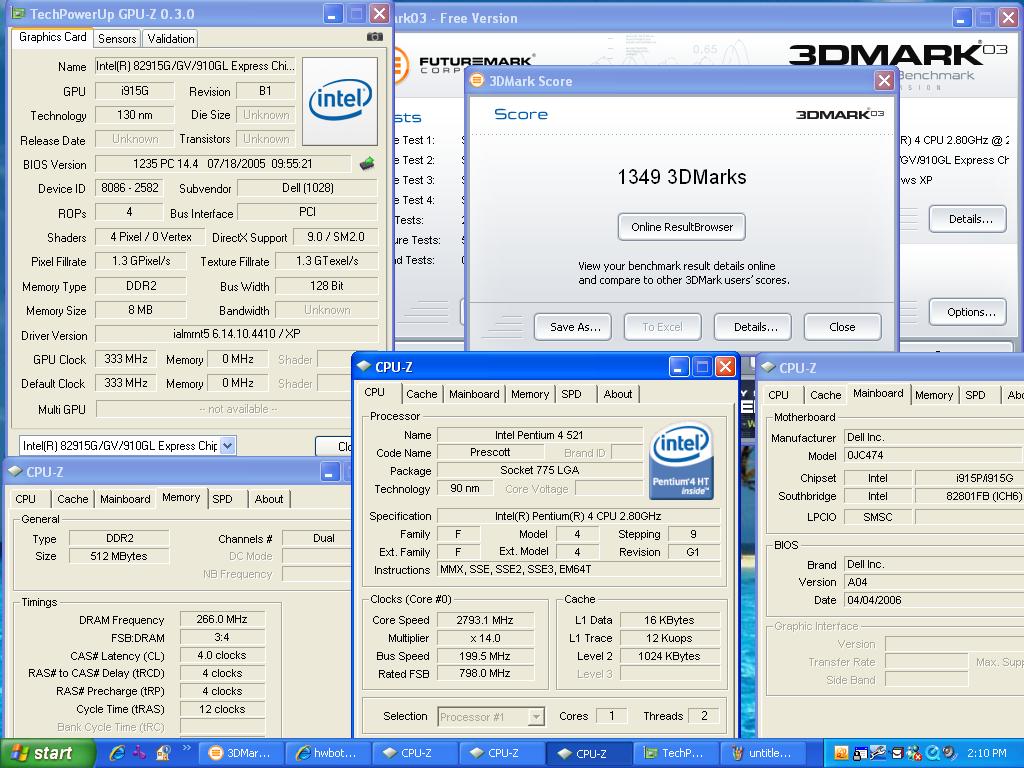Click Options... button in 3DMark03 window
Image resolution: width=1024 pixels, height=768 pixels.
pyautogui.click(x=970, y=312)
